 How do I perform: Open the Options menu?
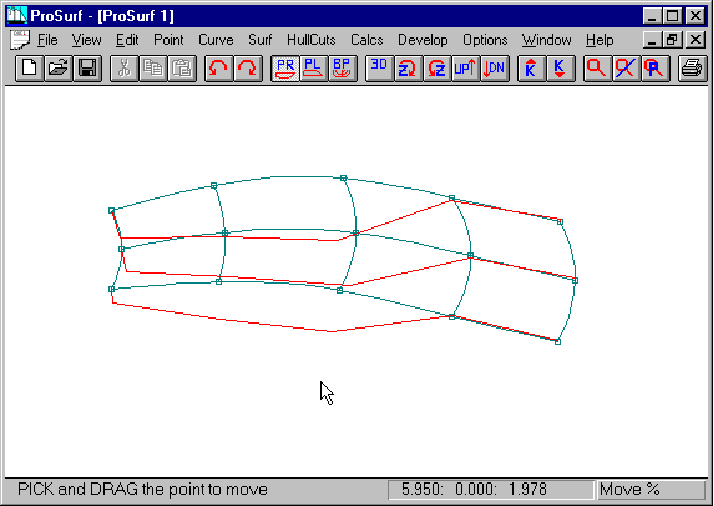485,40
